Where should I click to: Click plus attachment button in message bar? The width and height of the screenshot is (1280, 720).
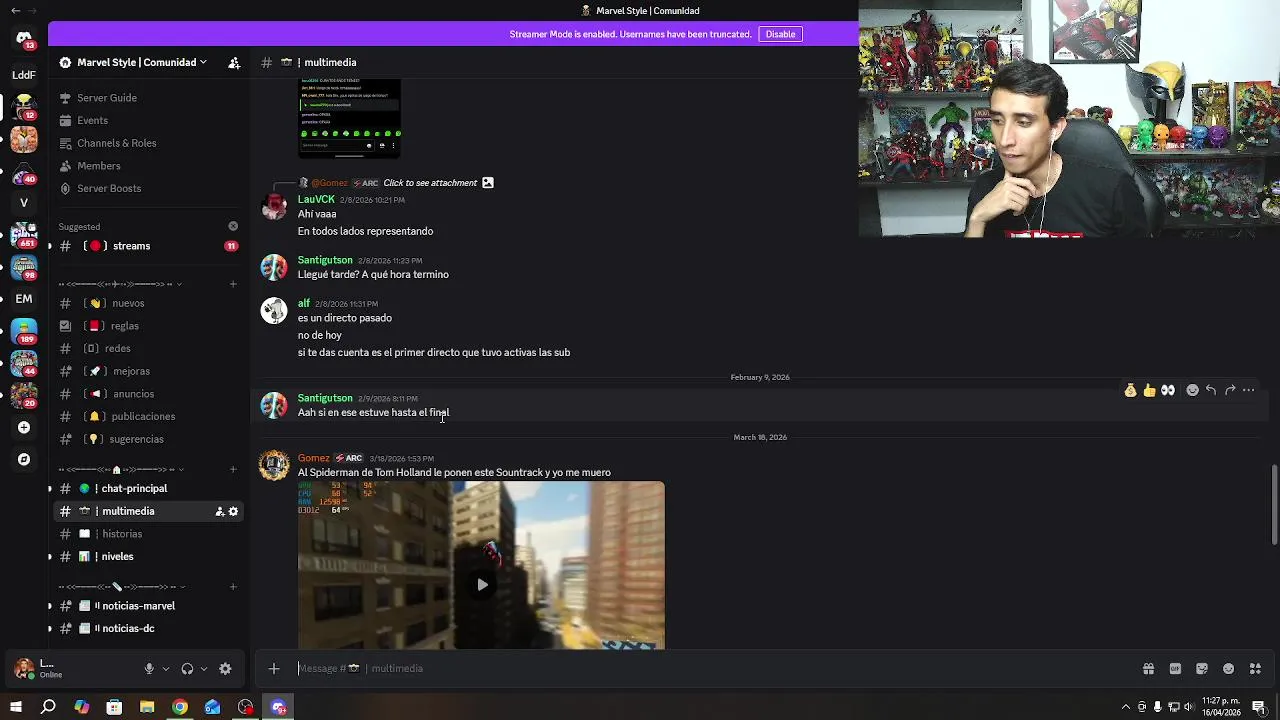coord(274,669)
